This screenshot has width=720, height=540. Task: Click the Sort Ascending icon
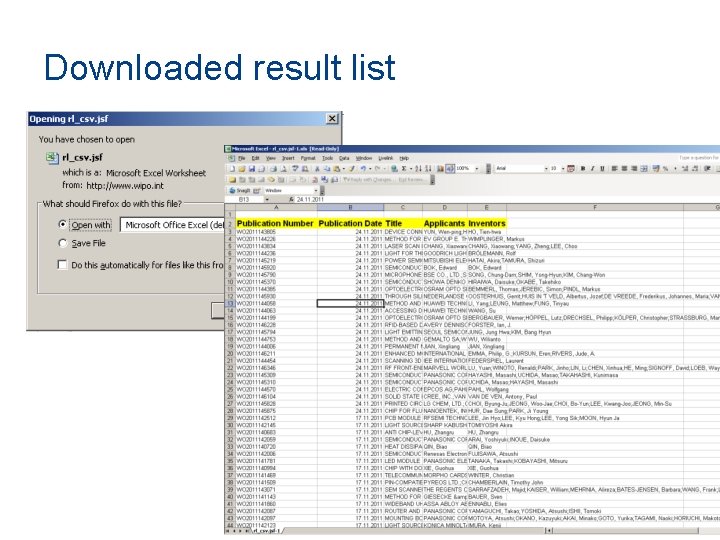click(x=418, y=169)
